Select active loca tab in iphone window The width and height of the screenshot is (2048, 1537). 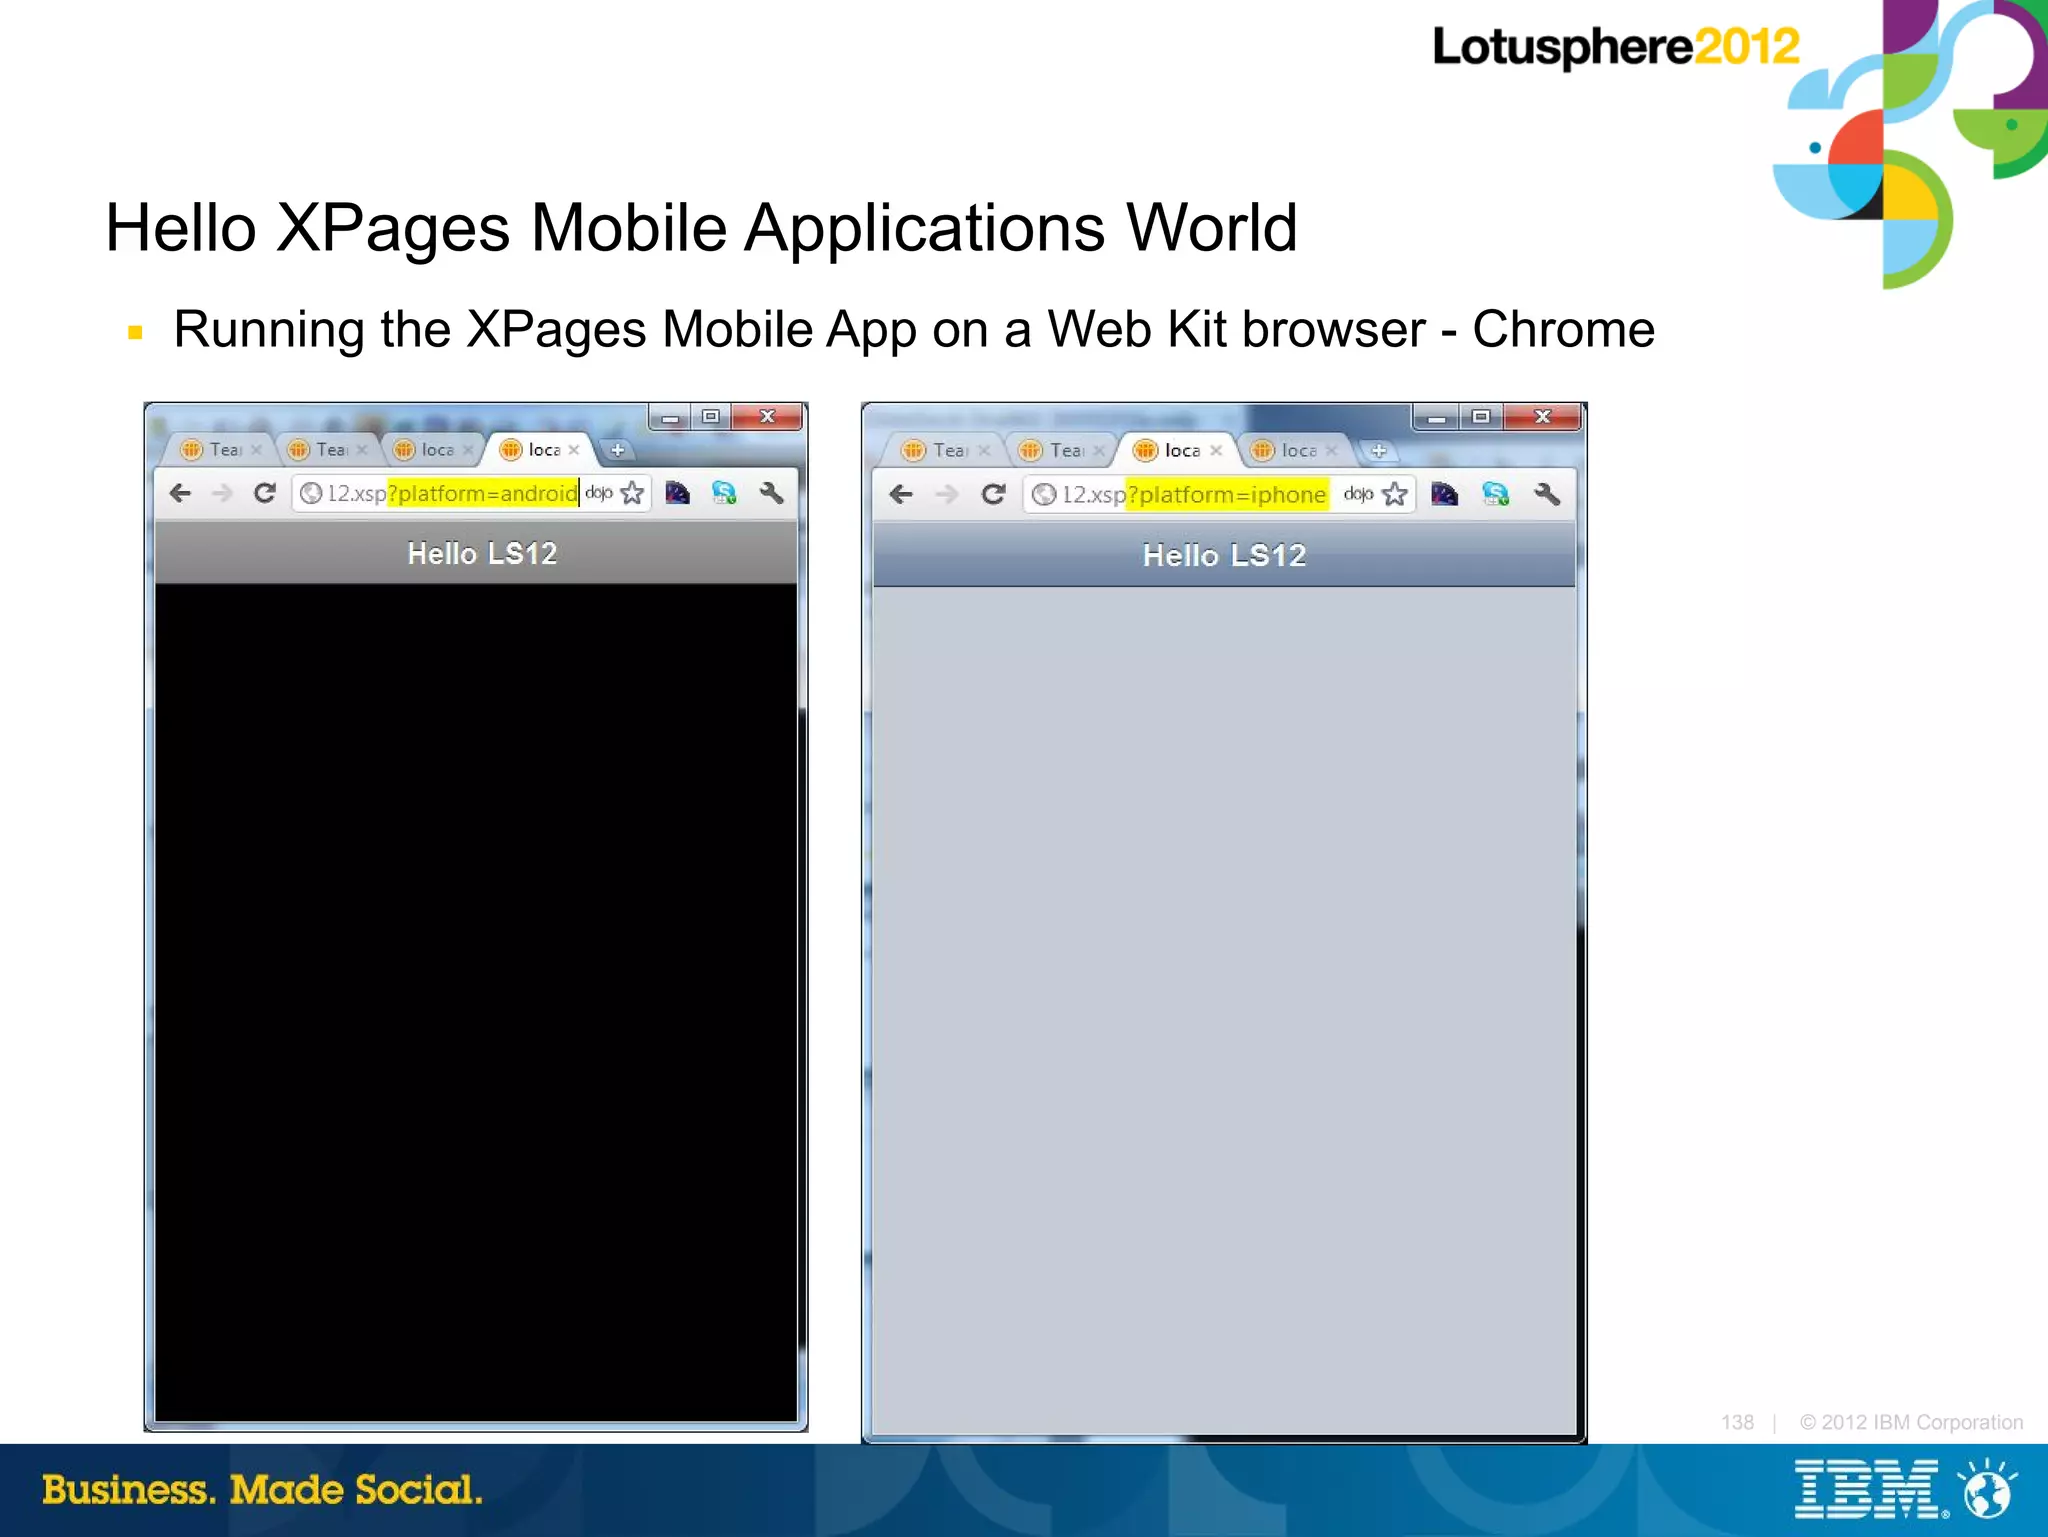click(x=1177, y=450)
